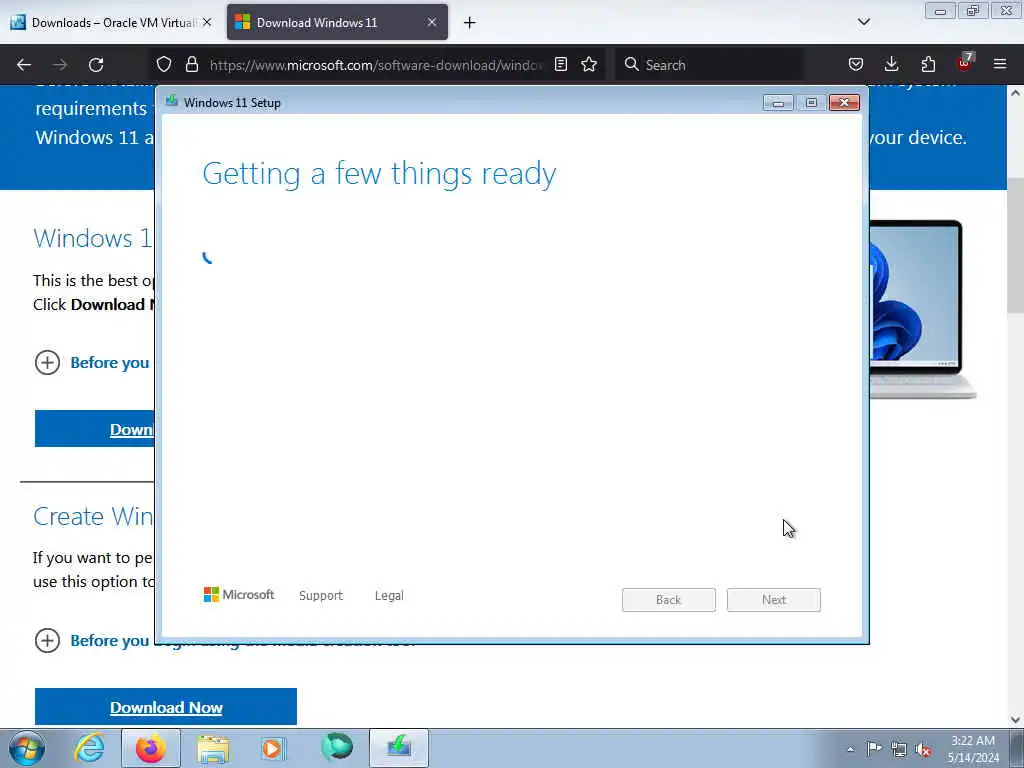Open the Firefox hamburger application menu
This screenshot has height=768, width=1024.
[x=1000, y=64]
